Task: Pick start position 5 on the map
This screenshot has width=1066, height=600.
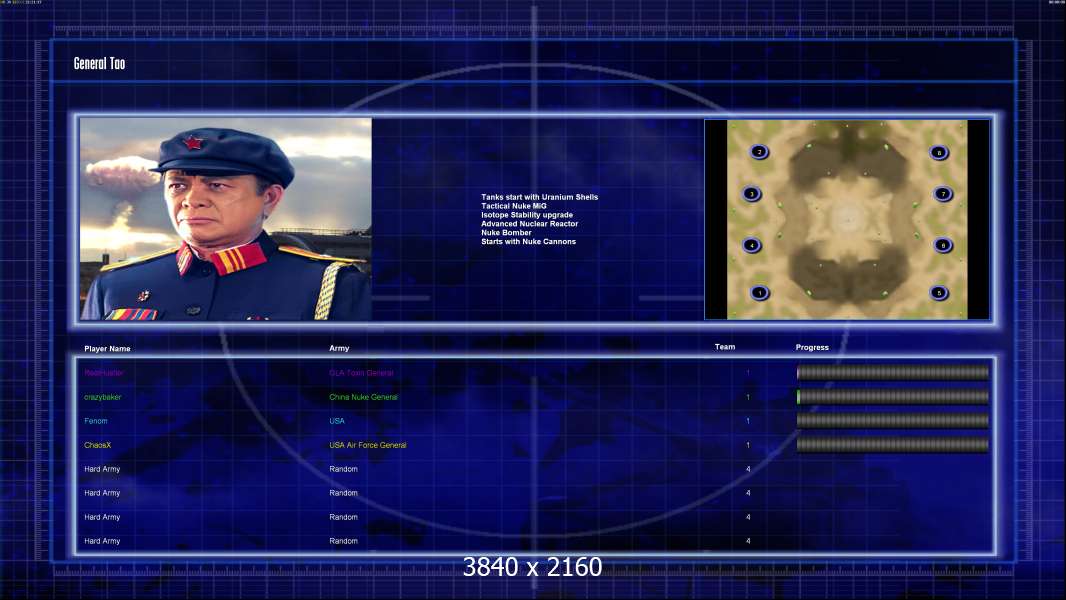Action: [939, 293]
